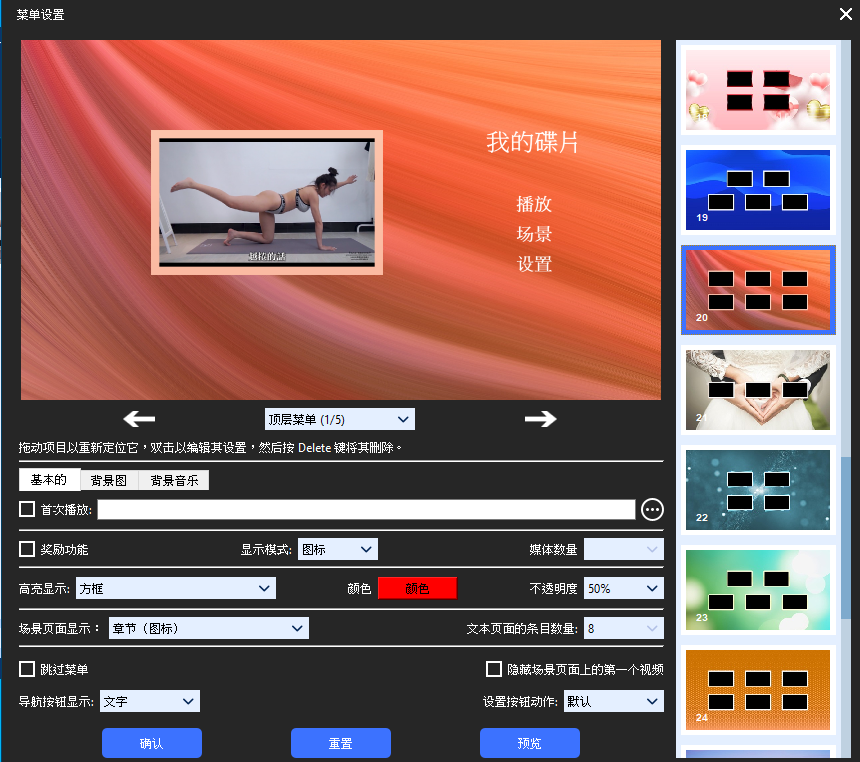Open the 设置按钮动作 dropdown showing 默认
Image resolution: width=860 pixels, height=762 pixels.
tap(613, 701)
